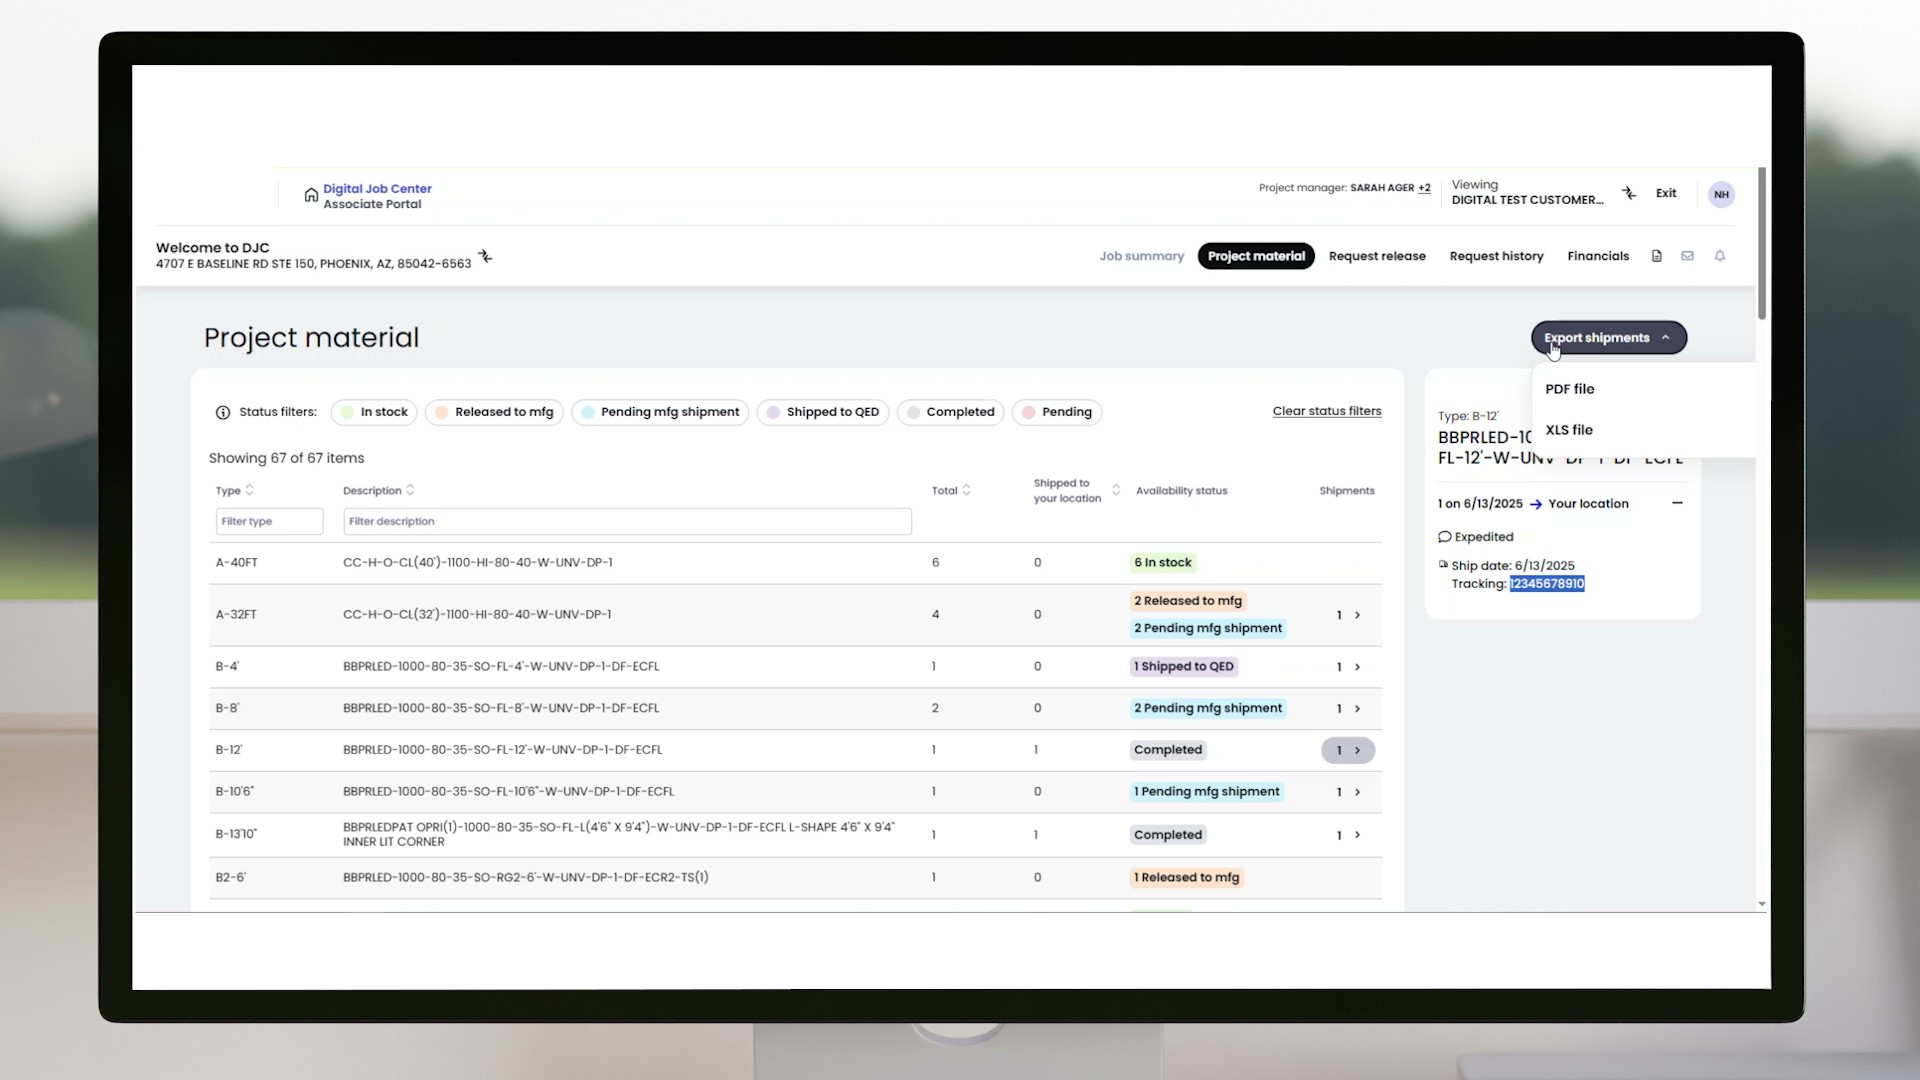
Task: Click the info icon next to Status filters
Action: pos(222,412)
